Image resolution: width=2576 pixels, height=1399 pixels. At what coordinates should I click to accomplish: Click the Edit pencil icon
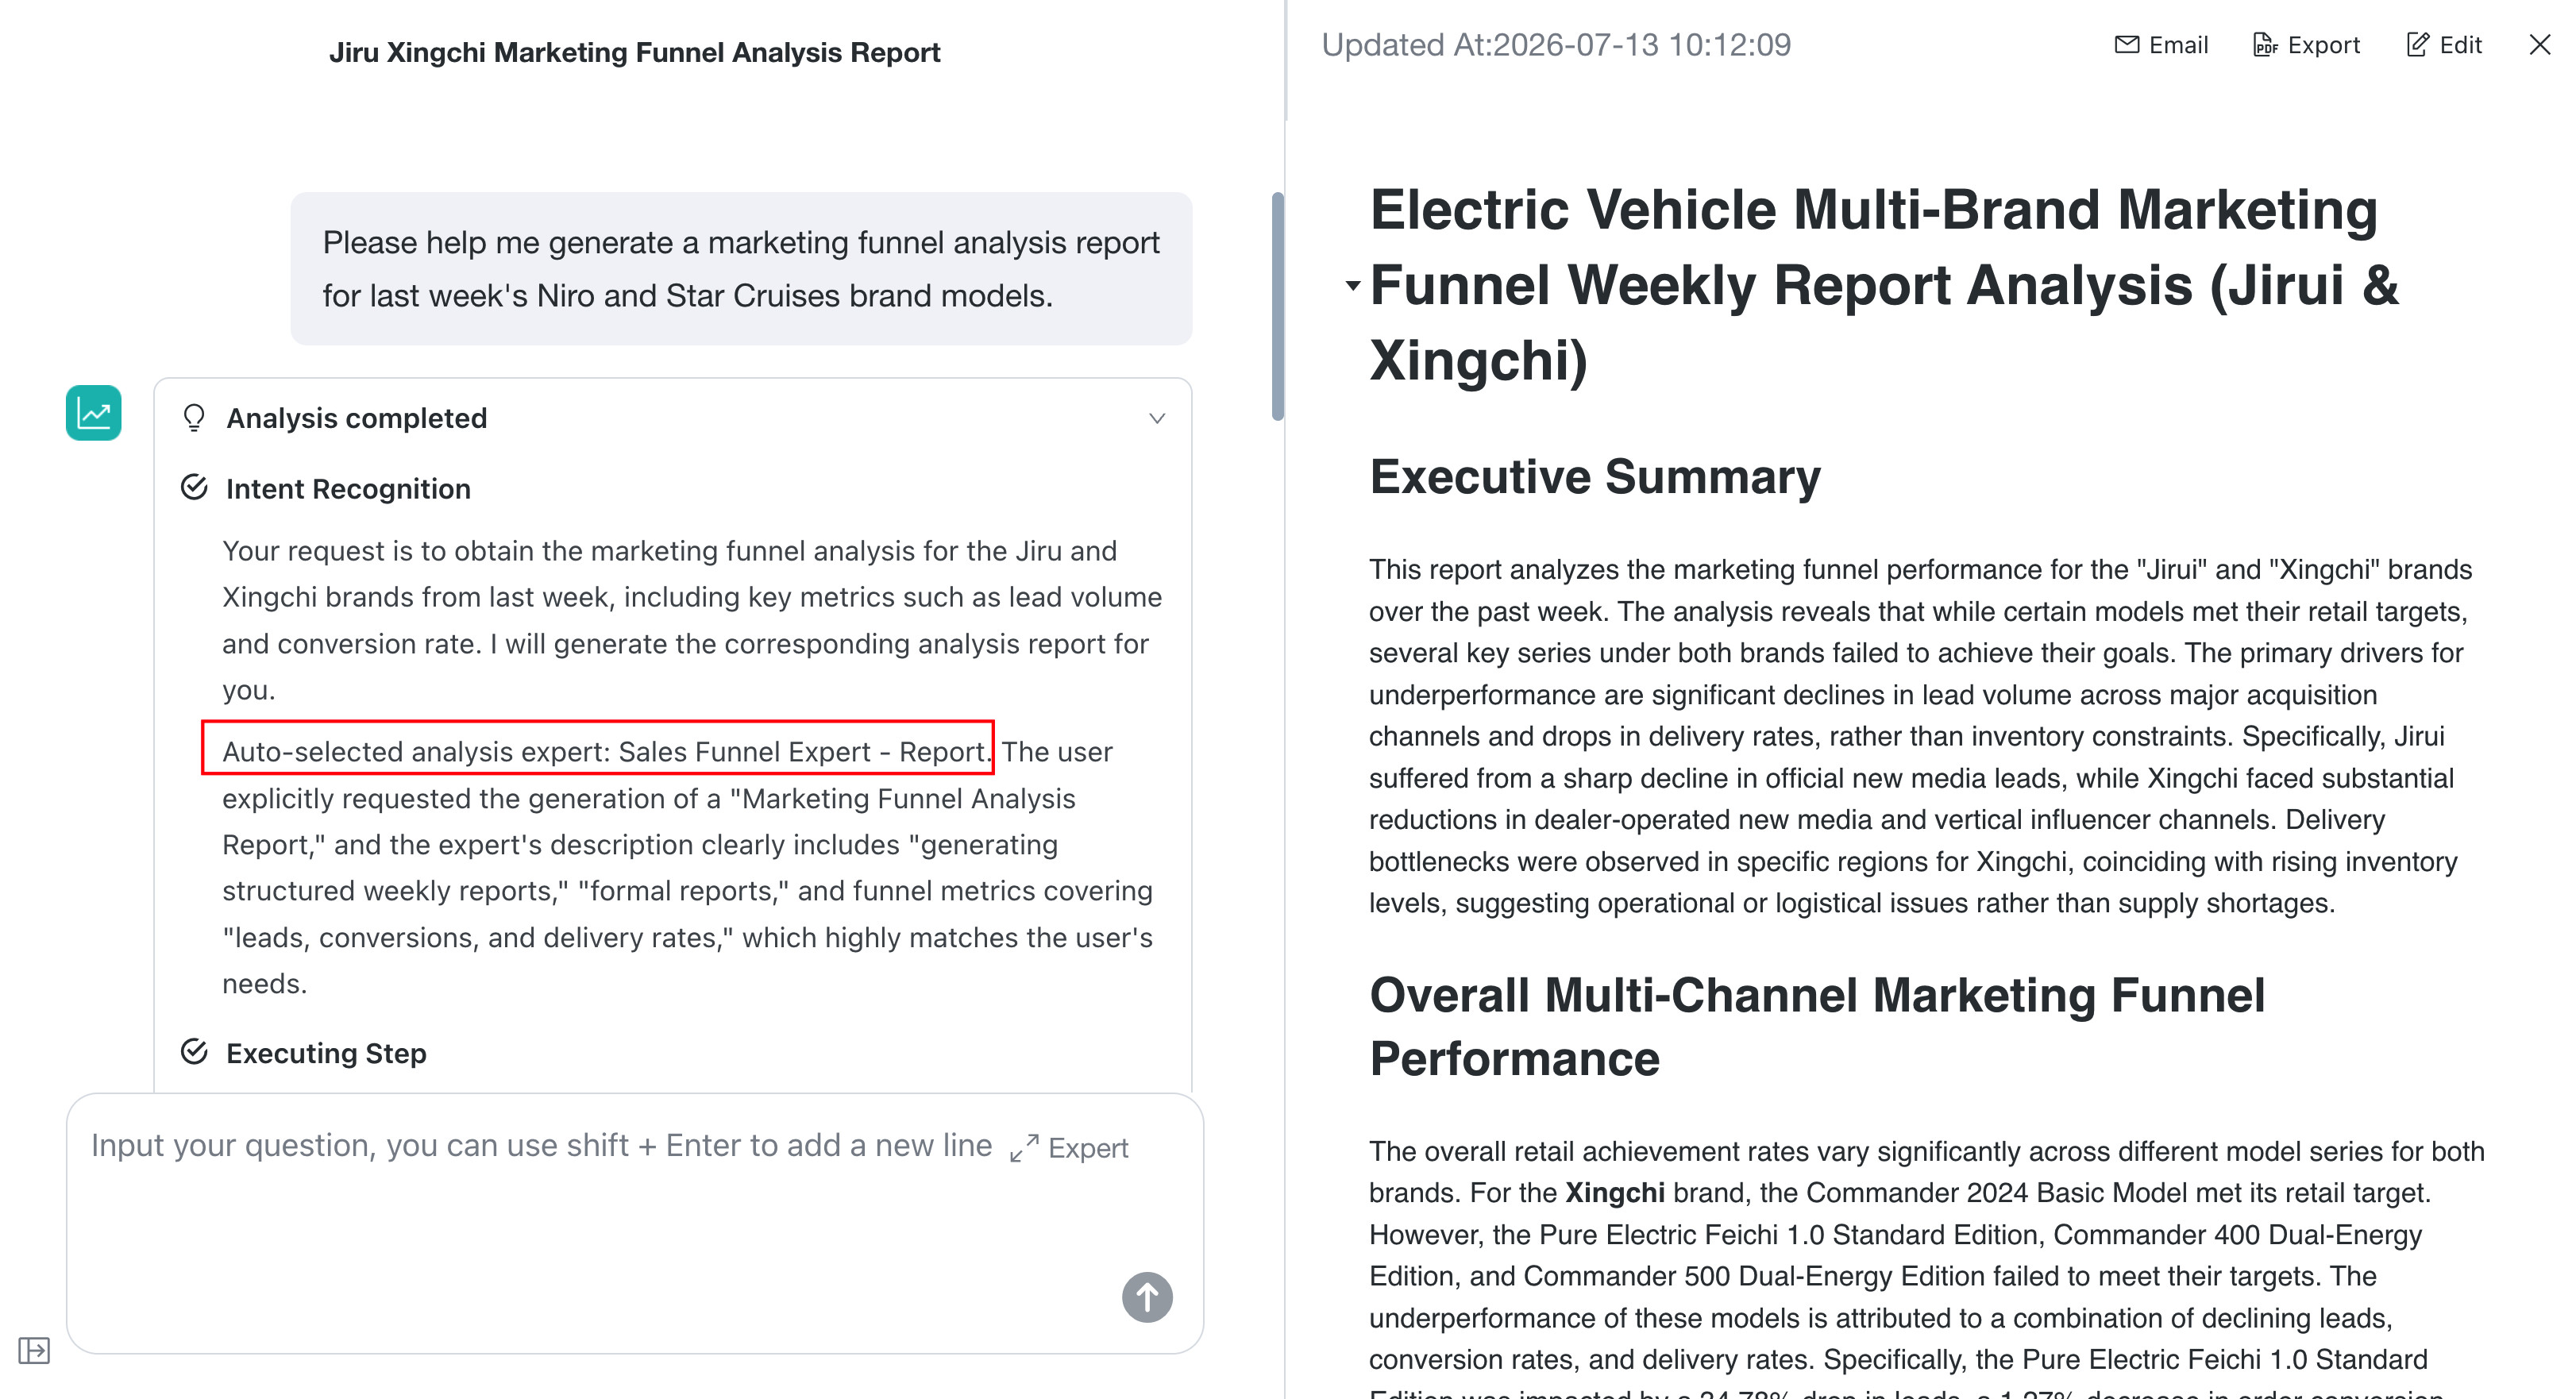[2417, 45]
